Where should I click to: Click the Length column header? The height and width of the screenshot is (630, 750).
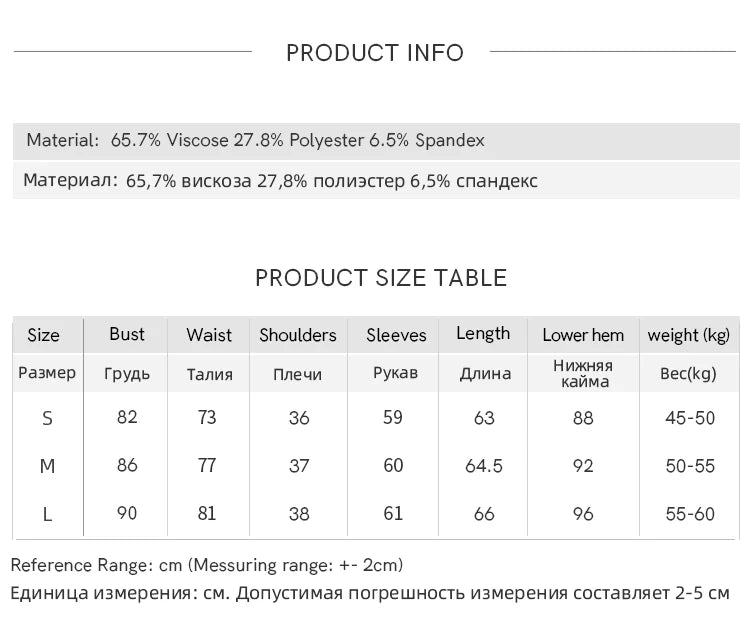coord(483,334)
